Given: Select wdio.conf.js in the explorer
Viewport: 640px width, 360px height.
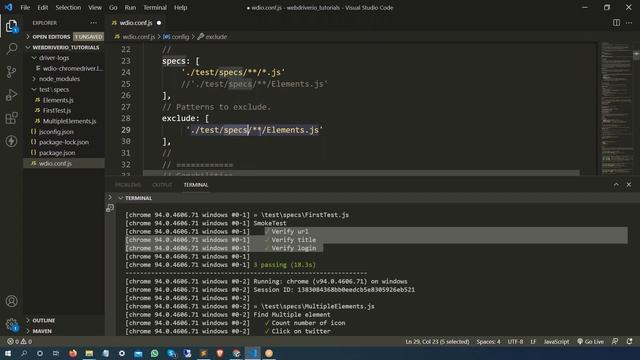Looking at the screenshot, I should tap(64, 163).
